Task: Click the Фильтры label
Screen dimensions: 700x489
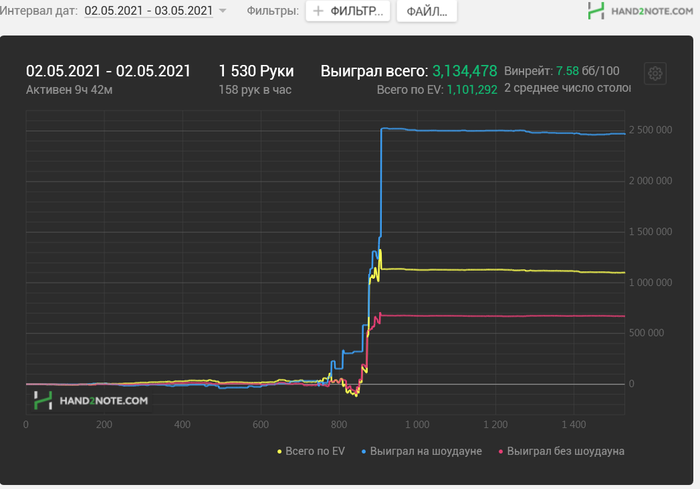Action: [272, 11]
